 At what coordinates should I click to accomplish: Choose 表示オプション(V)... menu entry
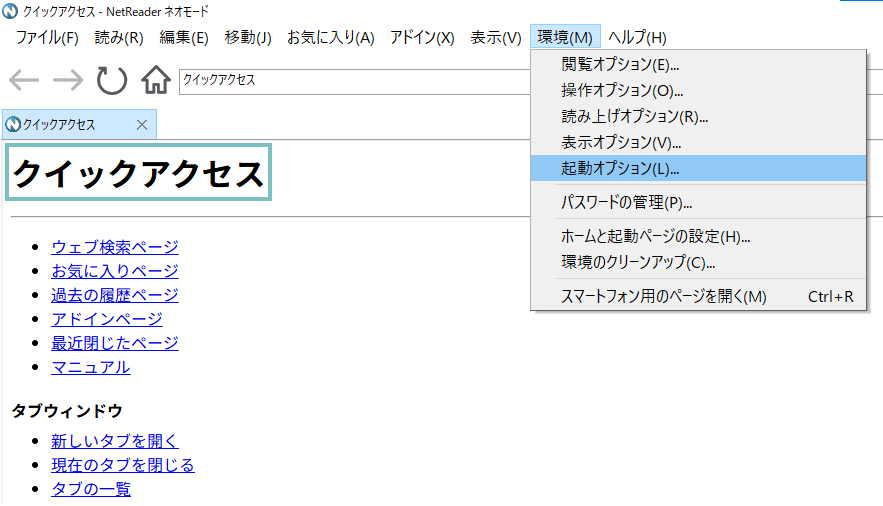coord(698,142)
